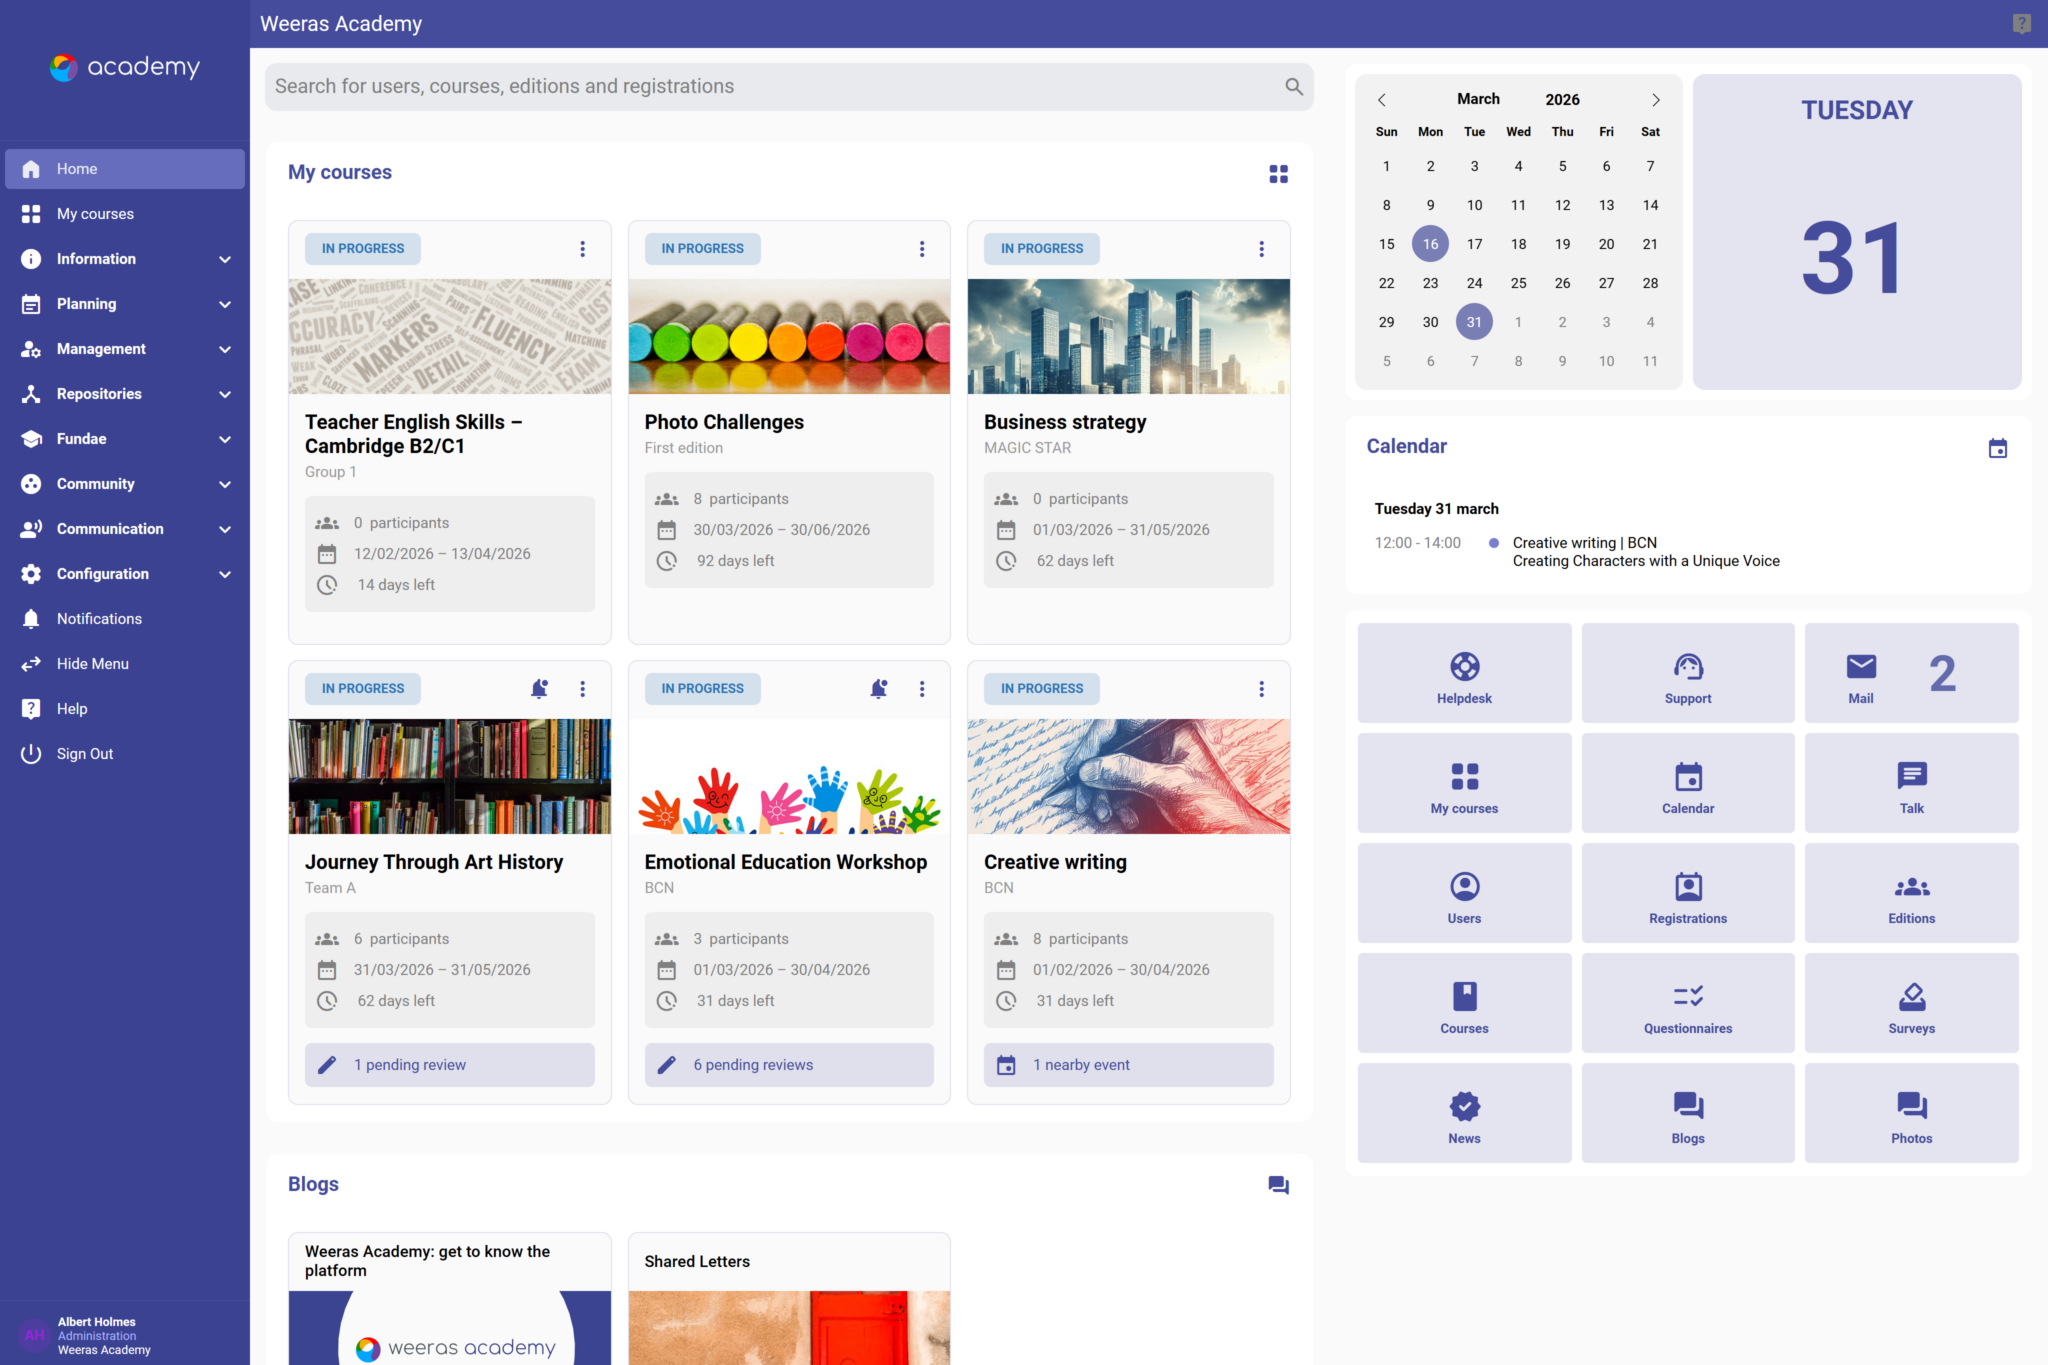Select Home in the sidebar menu
The width and height of the screenshot is (2048, 1365).
[x=77, y=168]
